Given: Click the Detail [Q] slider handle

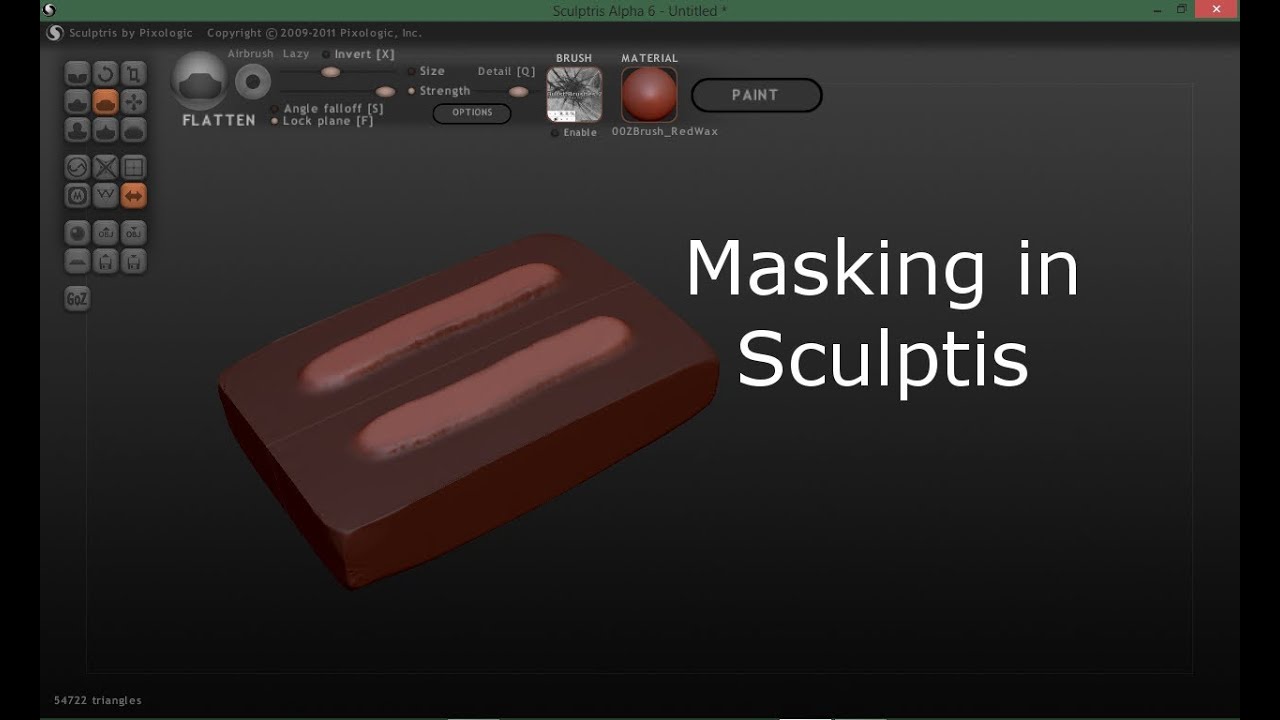Looking at the screenshot, I should [518, 92].
